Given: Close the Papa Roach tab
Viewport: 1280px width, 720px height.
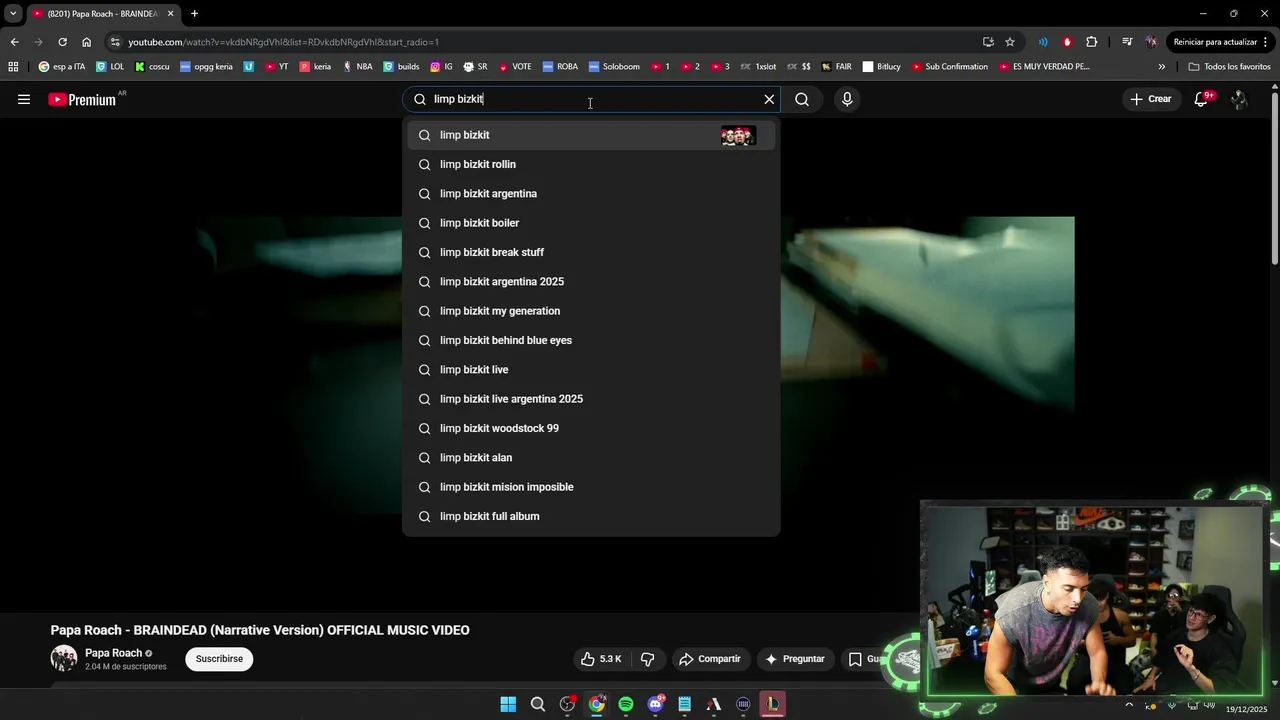Looking at the screenshot, I should 170,14.
